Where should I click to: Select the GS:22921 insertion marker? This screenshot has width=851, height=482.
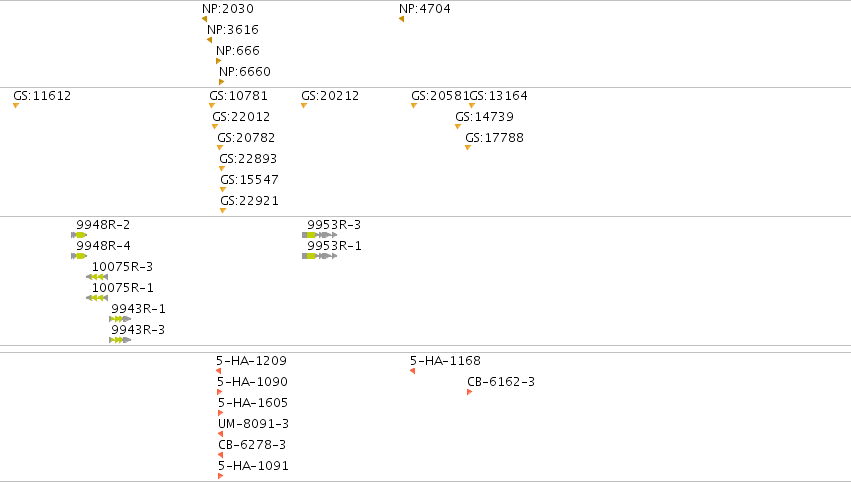(x=223, y=211)
